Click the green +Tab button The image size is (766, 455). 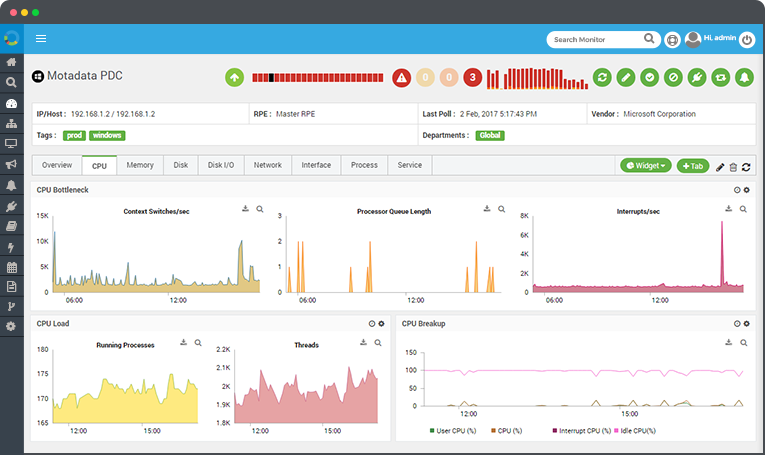(x=693, y=166)
